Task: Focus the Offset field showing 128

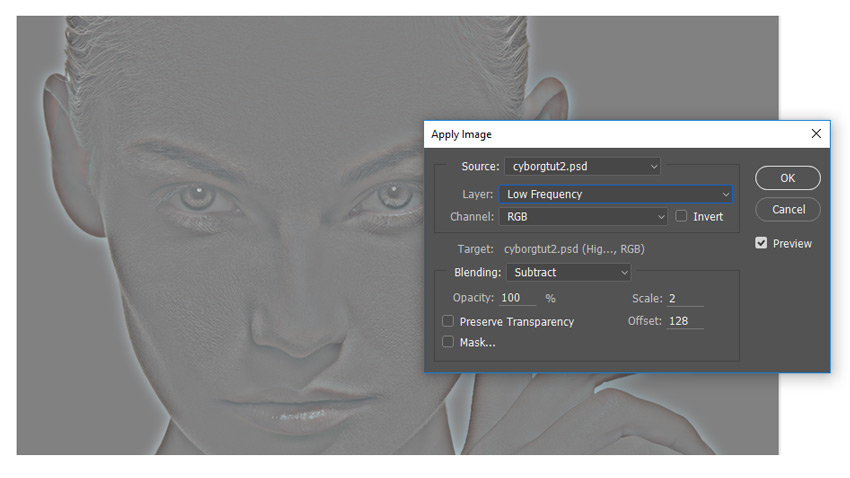Action: [x=685, y=321]
